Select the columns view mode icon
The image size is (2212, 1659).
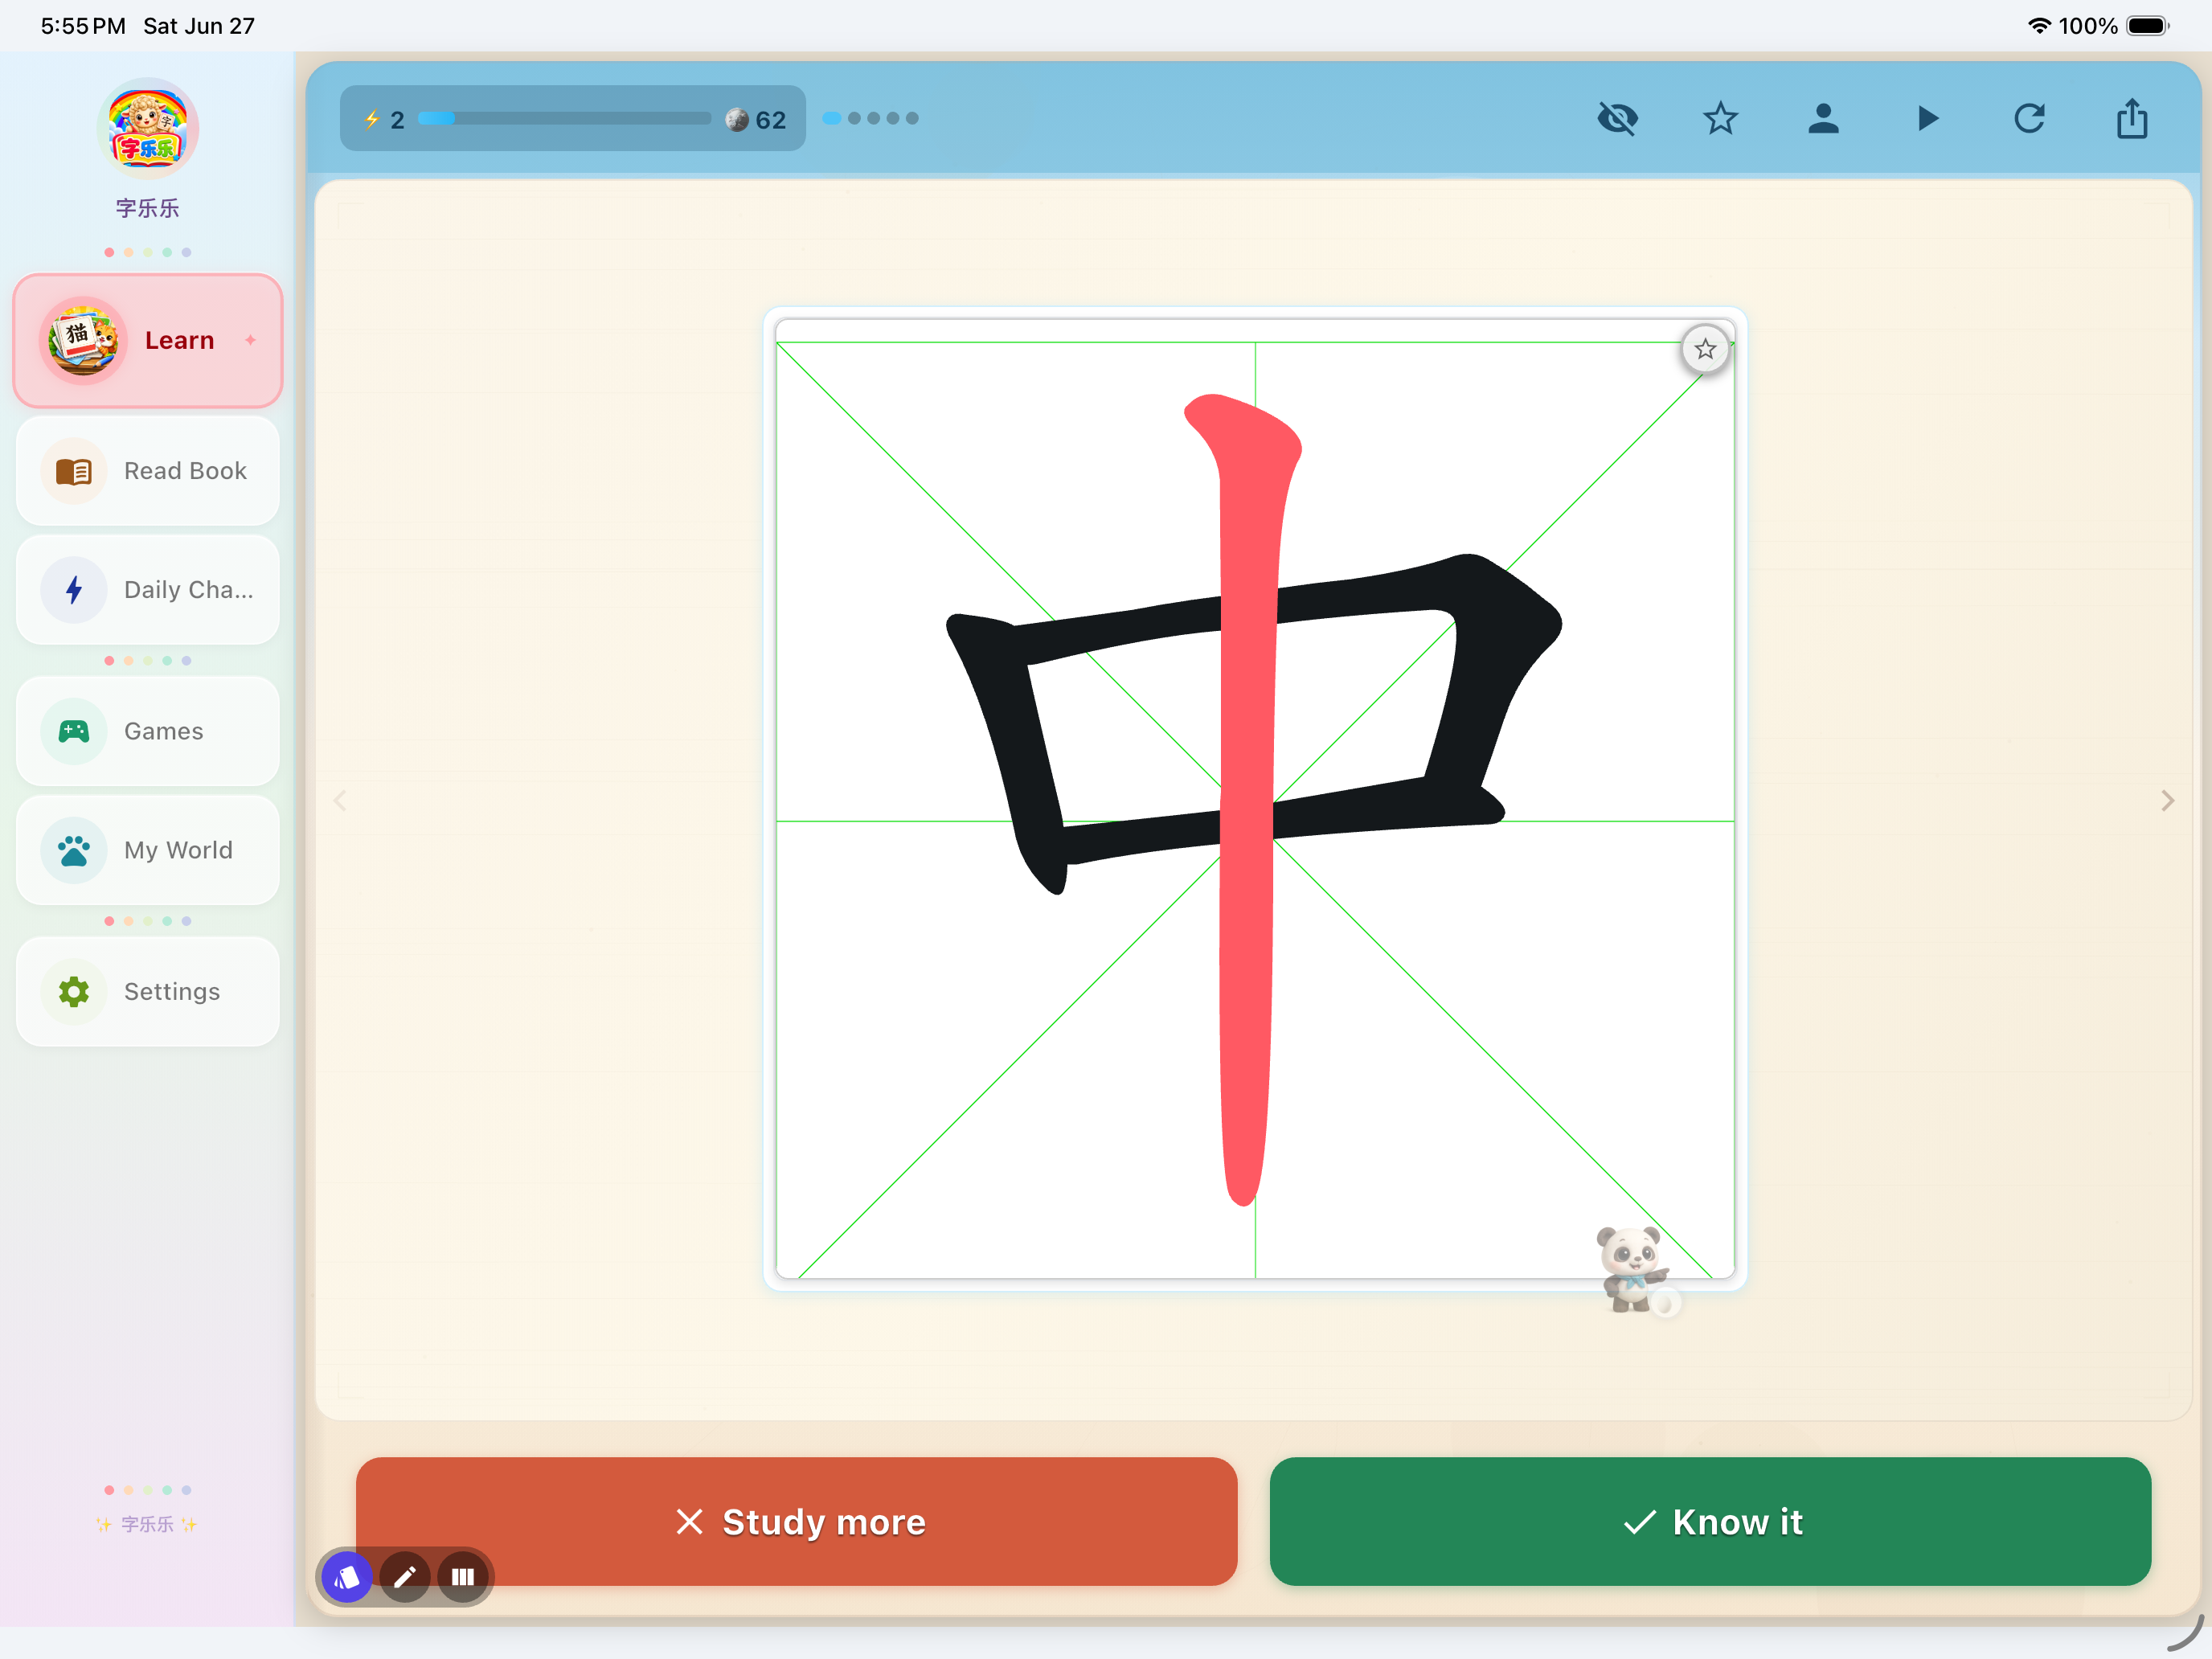[x=463, y=1577]
